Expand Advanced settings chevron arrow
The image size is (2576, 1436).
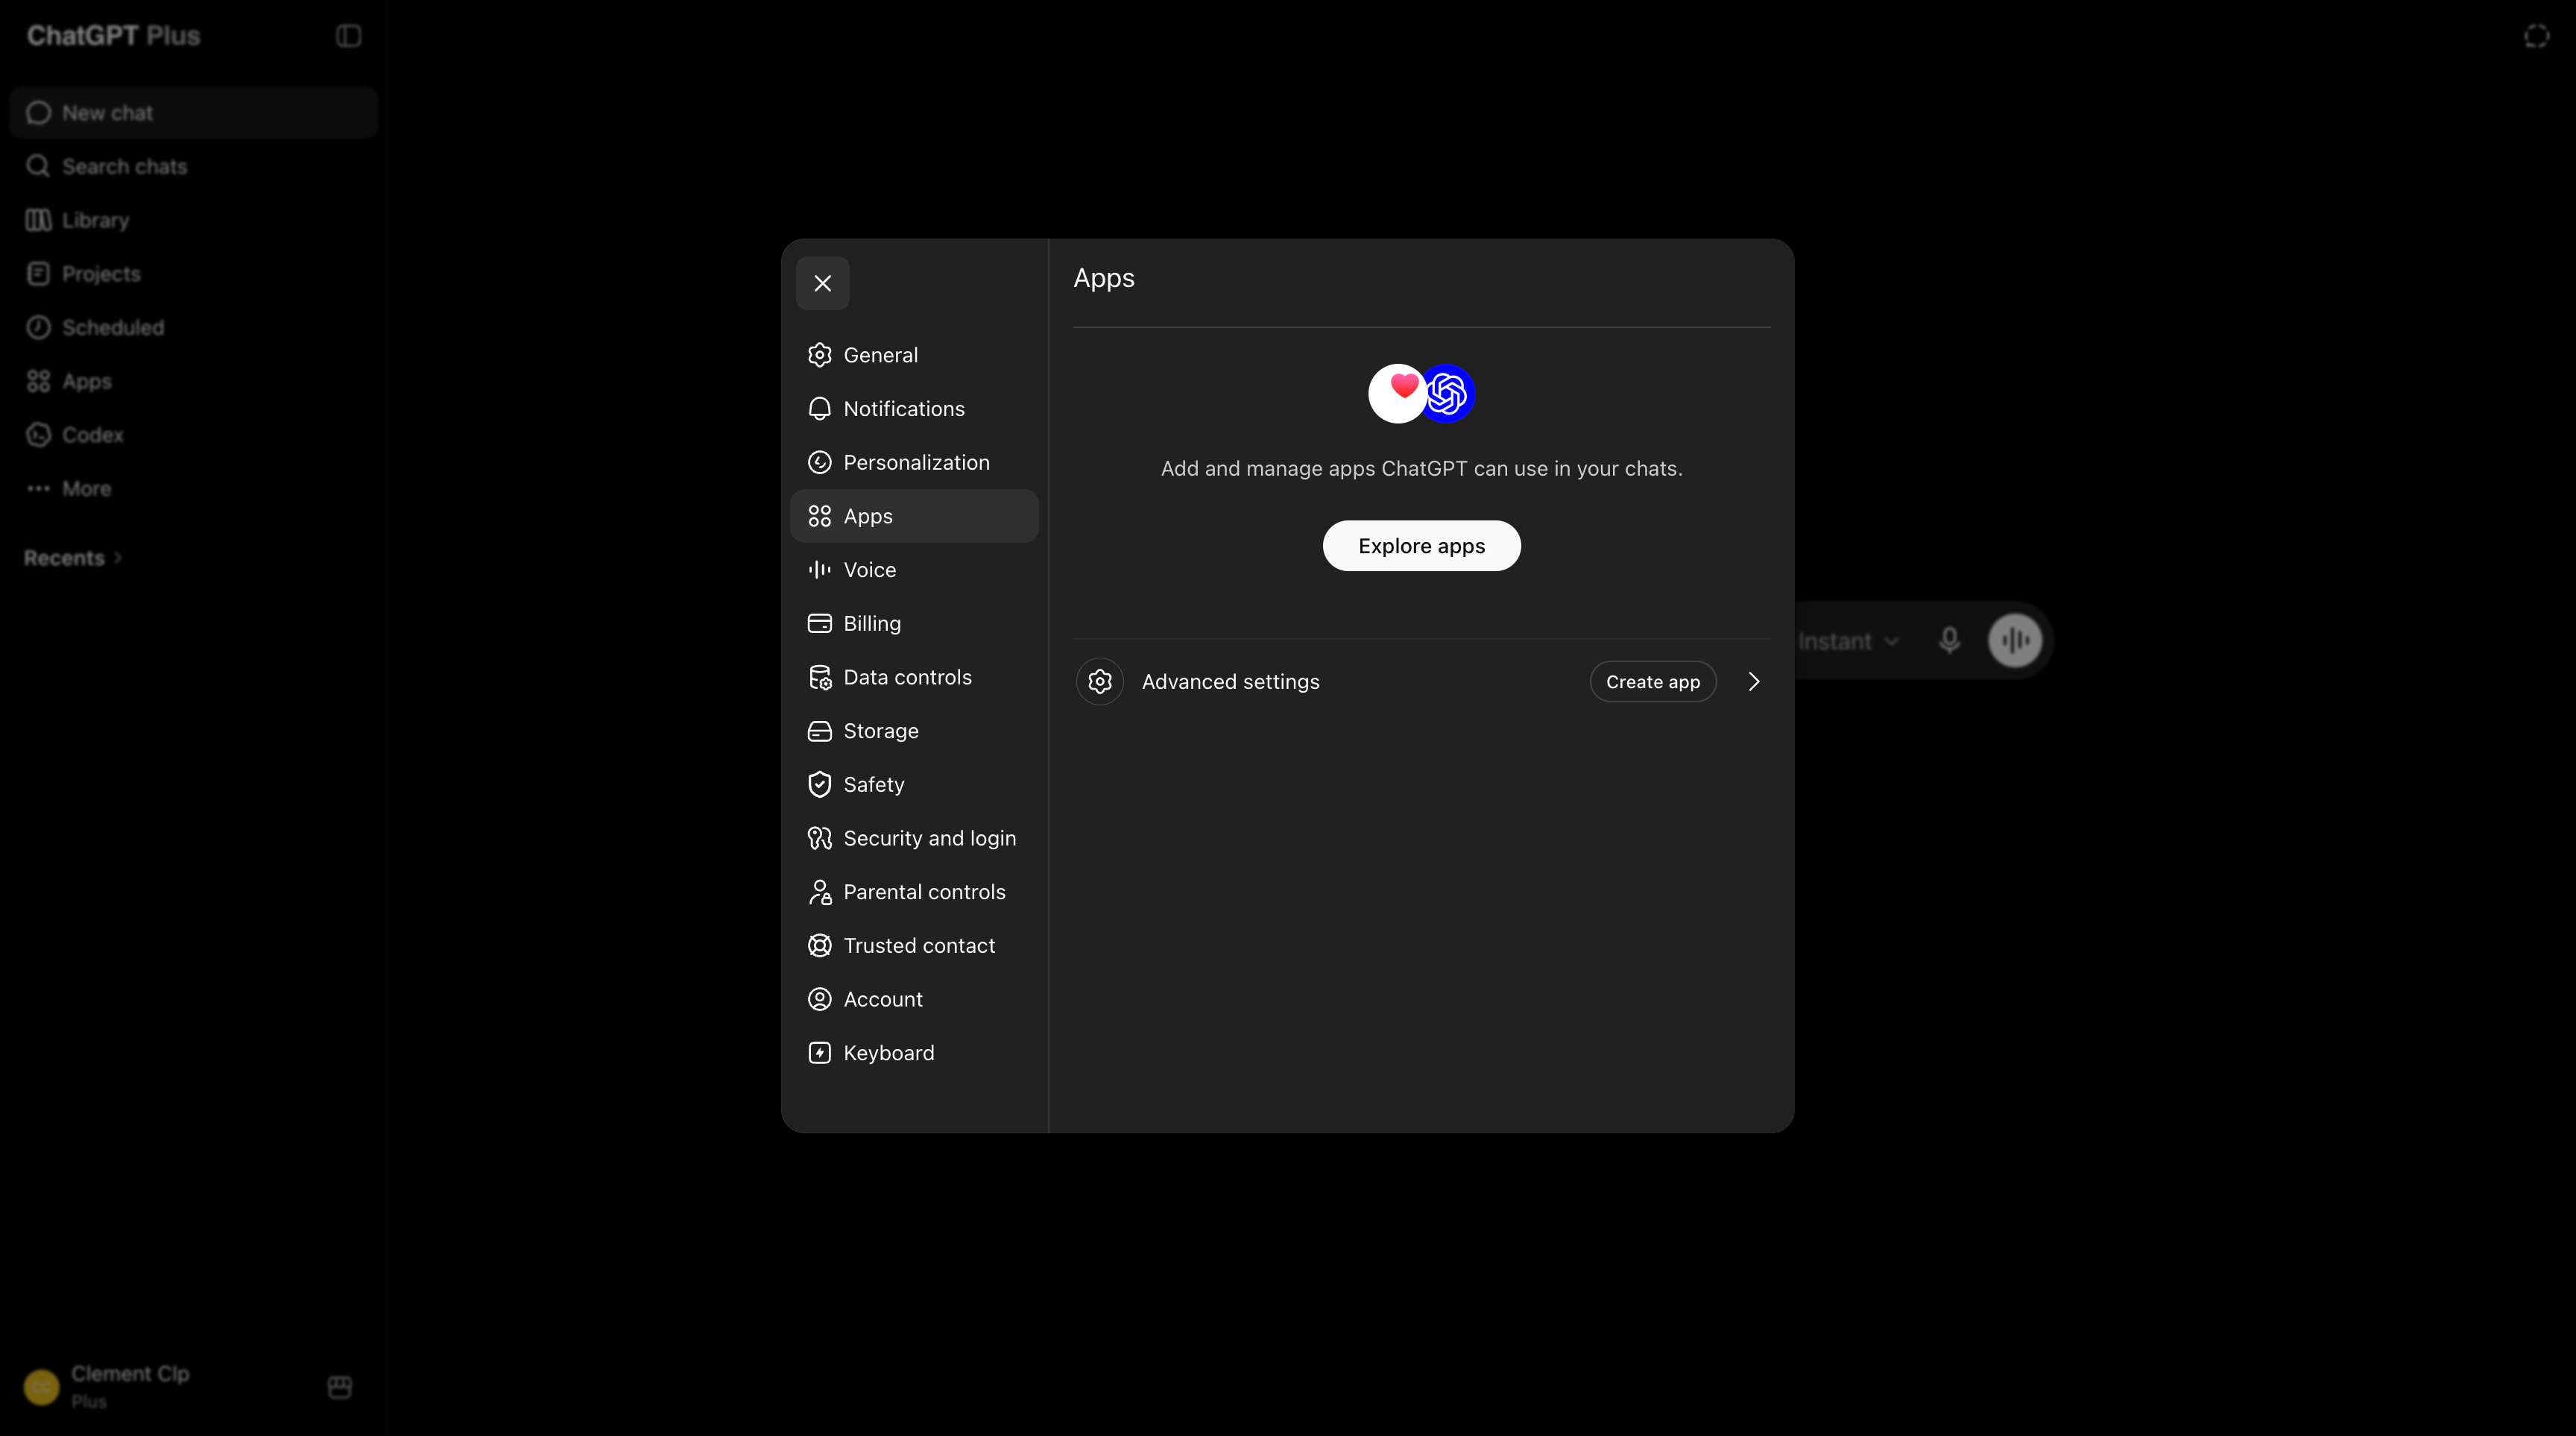point(1753,682)
